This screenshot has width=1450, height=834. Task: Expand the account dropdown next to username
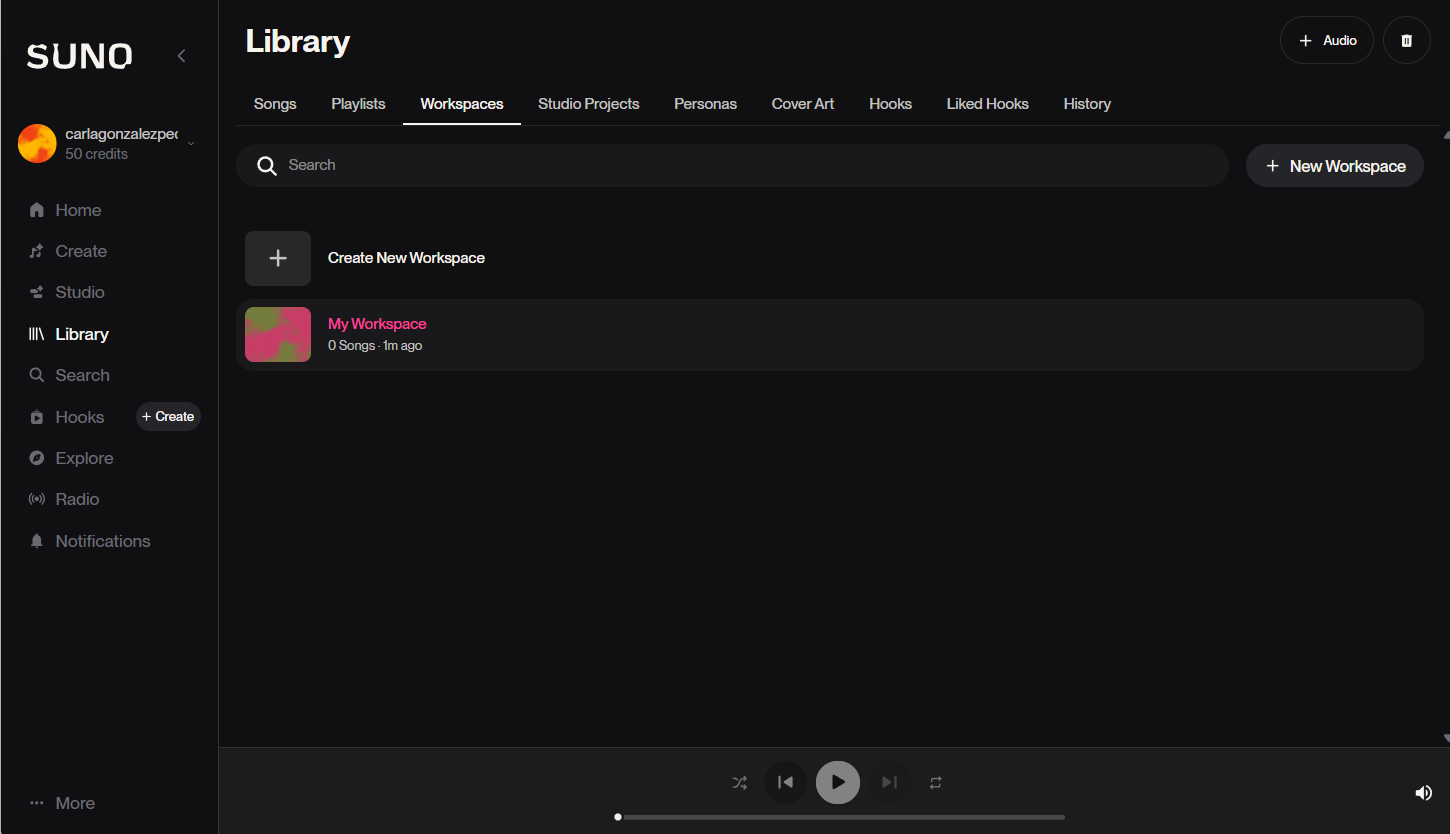[191, 143]
